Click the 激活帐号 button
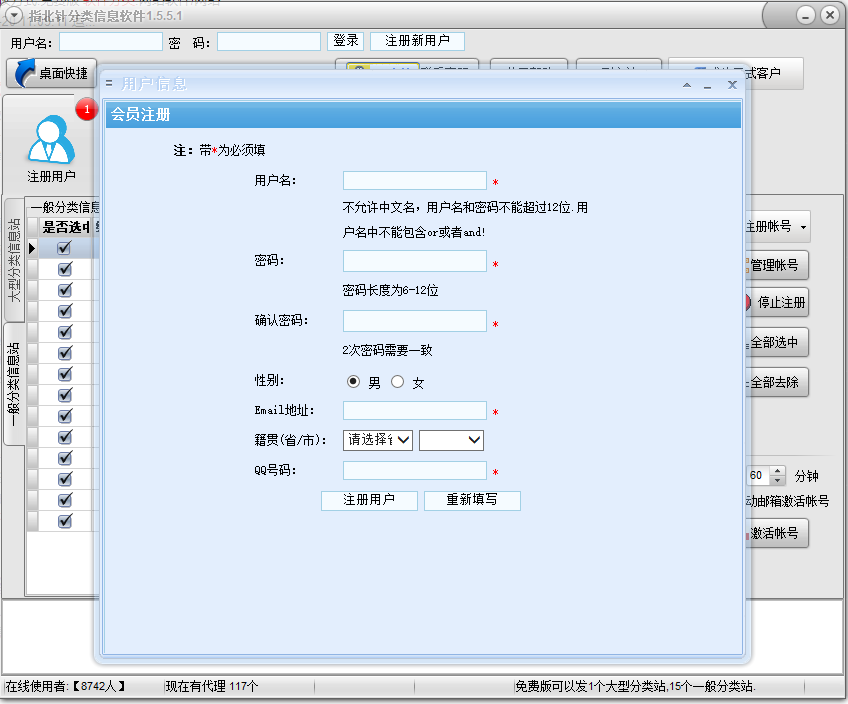848x704 pixels. (777, 534)
